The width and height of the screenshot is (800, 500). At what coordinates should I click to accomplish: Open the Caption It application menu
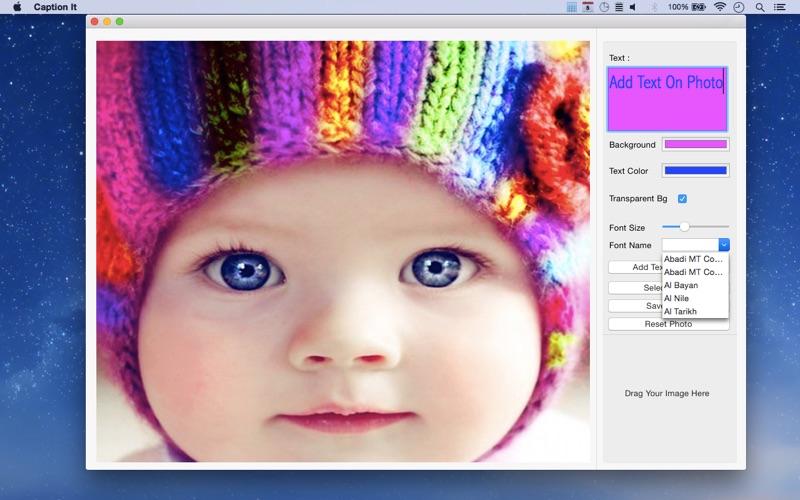click(55, 7)
